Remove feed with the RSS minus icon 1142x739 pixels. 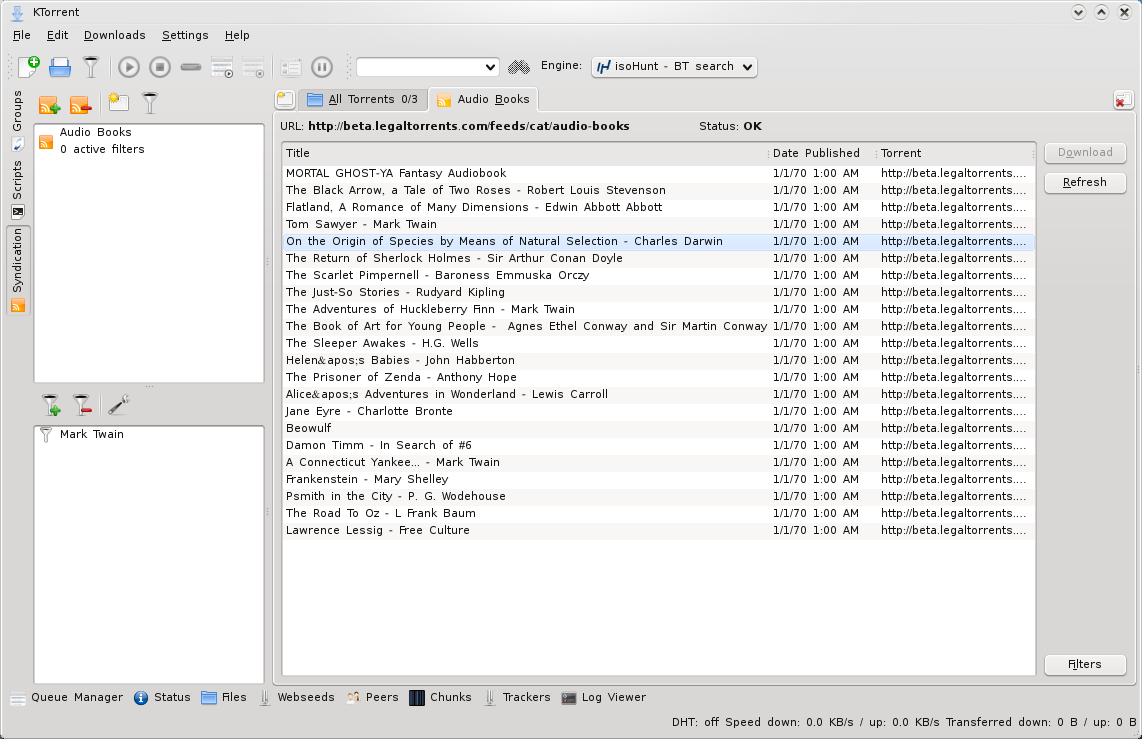click(x=80, y=105)
